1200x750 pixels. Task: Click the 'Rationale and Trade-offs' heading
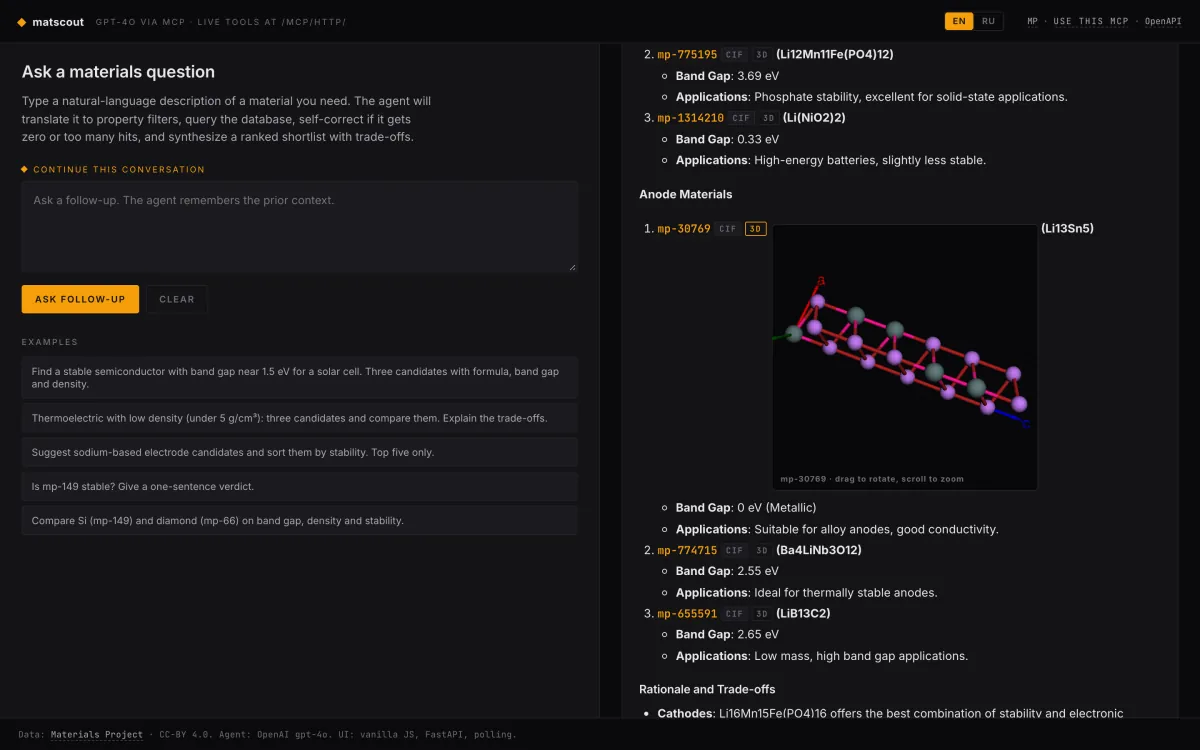click(707, 689)
